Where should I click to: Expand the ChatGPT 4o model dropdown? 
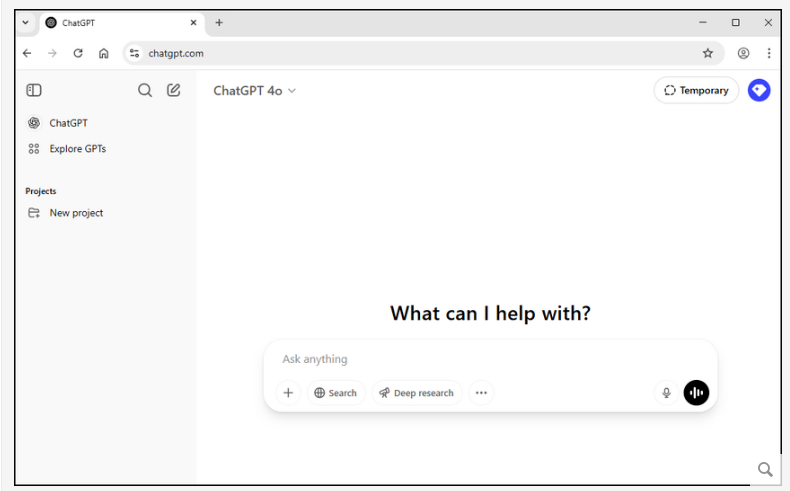255,90
